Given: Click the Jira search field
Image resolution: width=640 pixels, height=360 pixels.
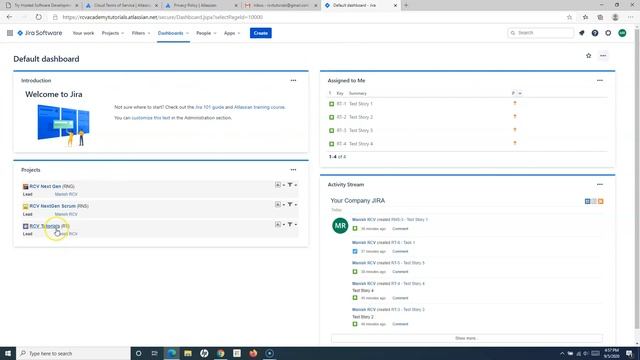Looking at the screenshot, I should (x=541, y=33).
